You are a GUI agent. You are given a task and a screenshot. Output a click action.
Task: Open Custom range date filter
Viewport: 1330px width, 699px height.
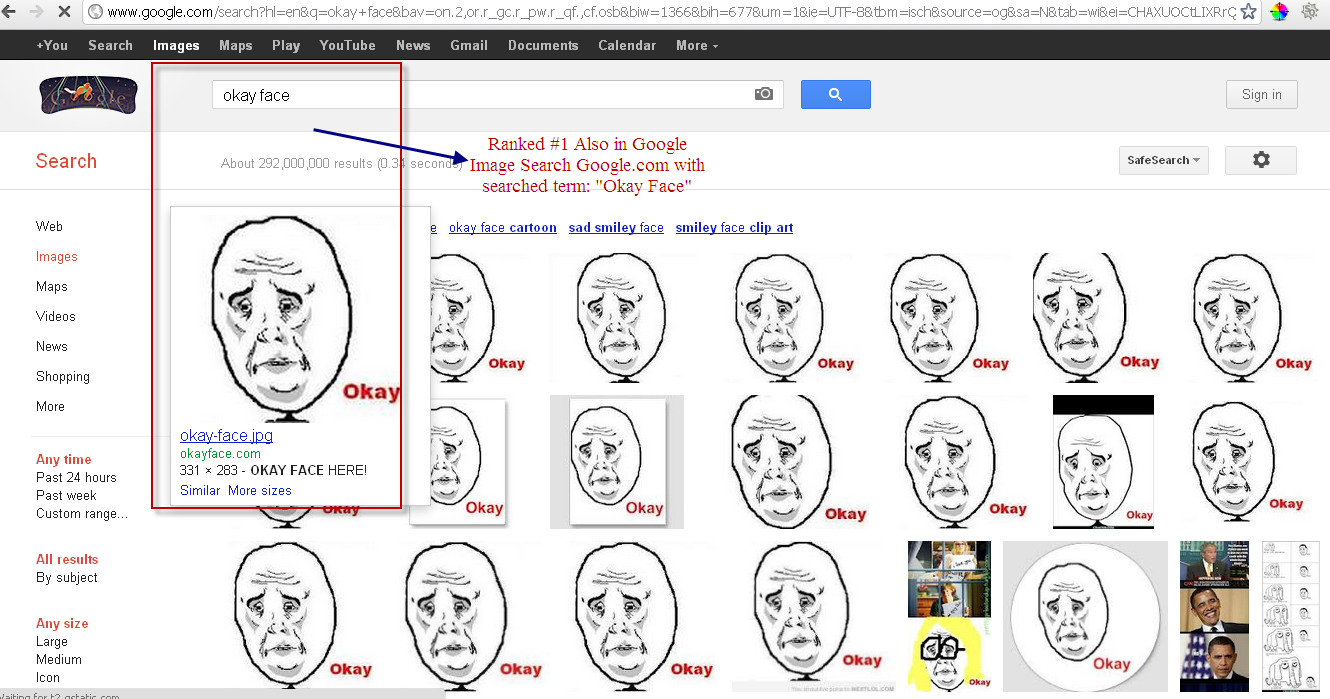tap(82, 513)
